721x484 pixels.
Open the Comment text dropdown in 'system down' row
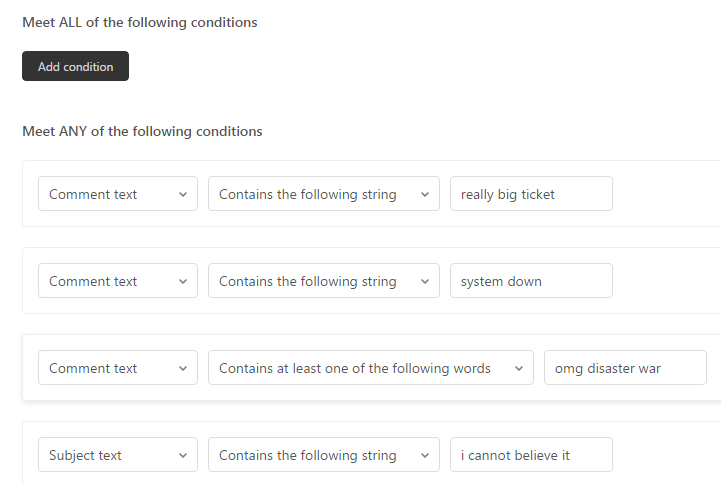pos(117,281)
